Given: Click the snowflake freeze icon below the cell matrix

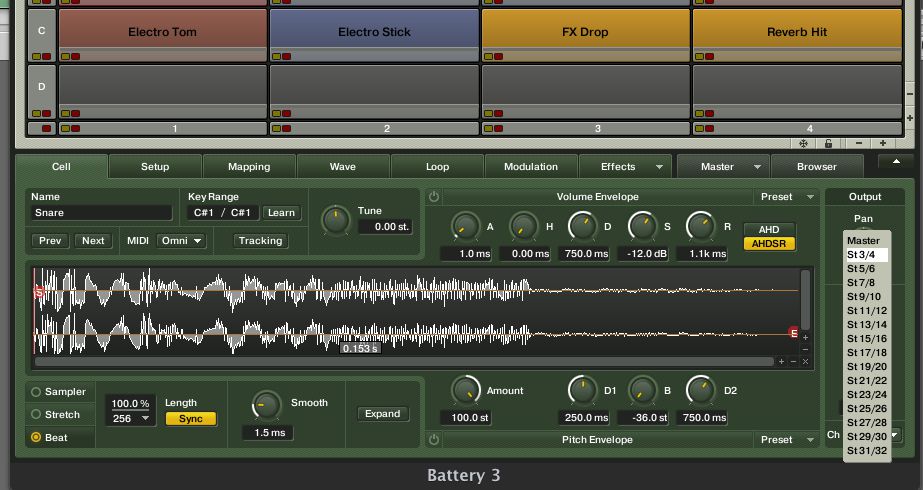Looking at the screenshot, I should pos(803,143).
